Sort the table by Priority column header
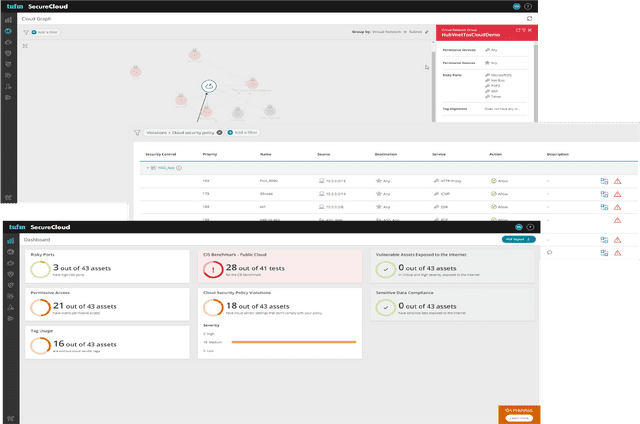This screenshot has width=640, height=424. click(x=210, y=154)
